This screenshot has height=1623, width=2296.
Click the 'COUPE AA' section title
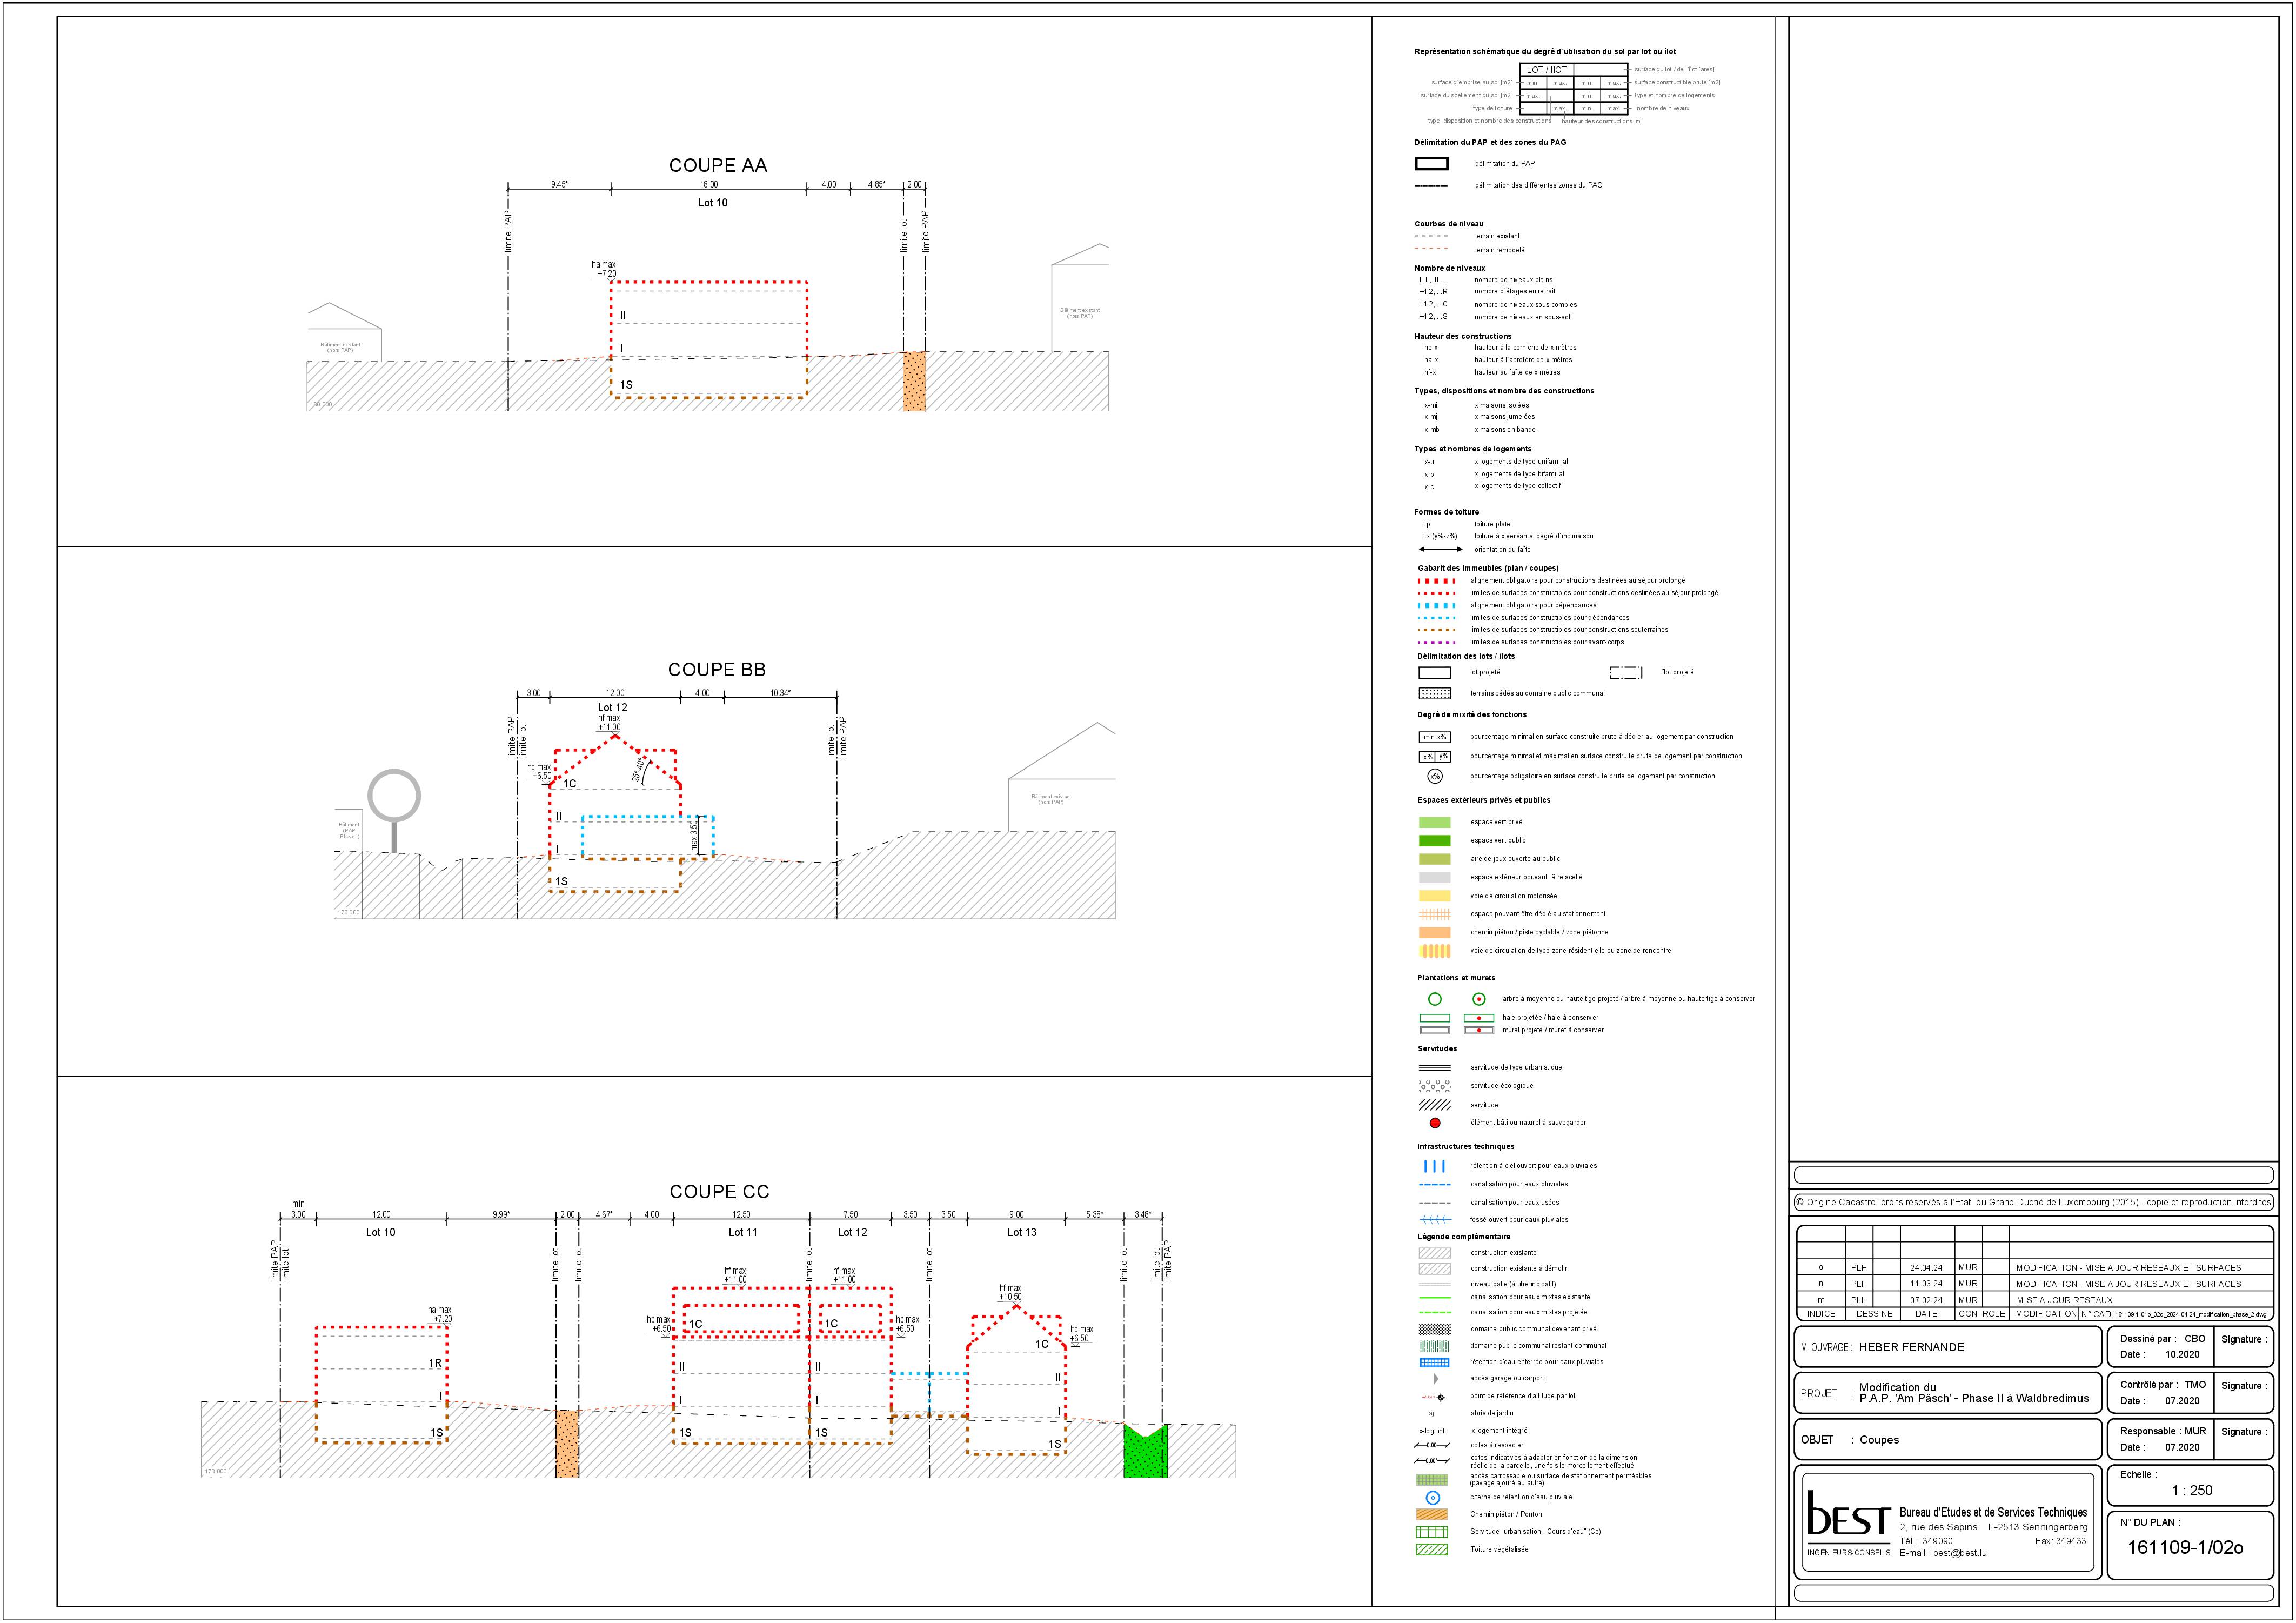[x=718, y=166]
